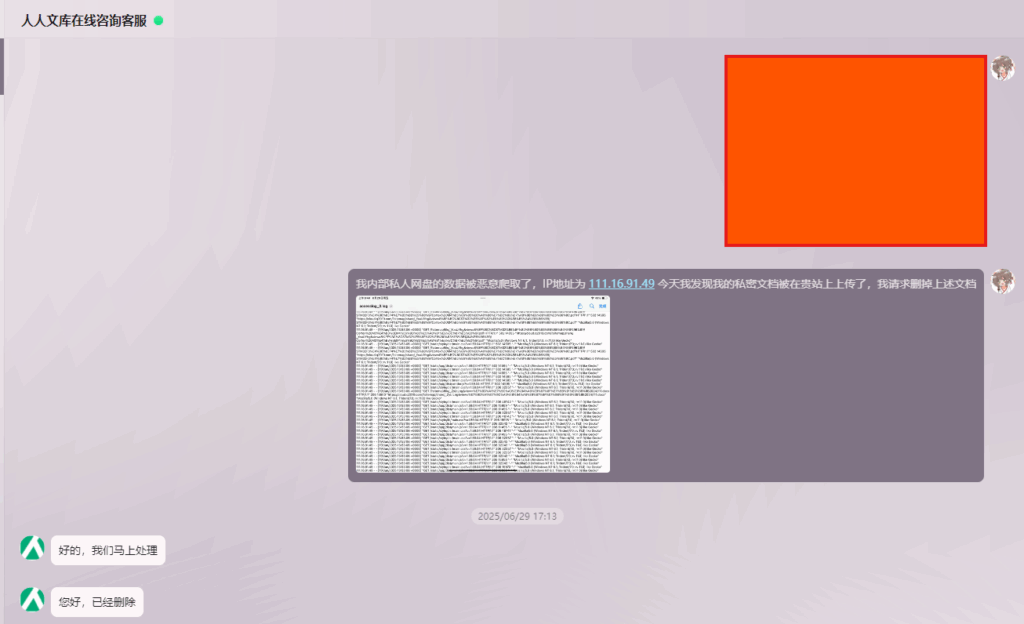Select the "您好，已经删除" reply bubble
Viewport: 1024px width, 624px height.
click(x=96, y=602)
